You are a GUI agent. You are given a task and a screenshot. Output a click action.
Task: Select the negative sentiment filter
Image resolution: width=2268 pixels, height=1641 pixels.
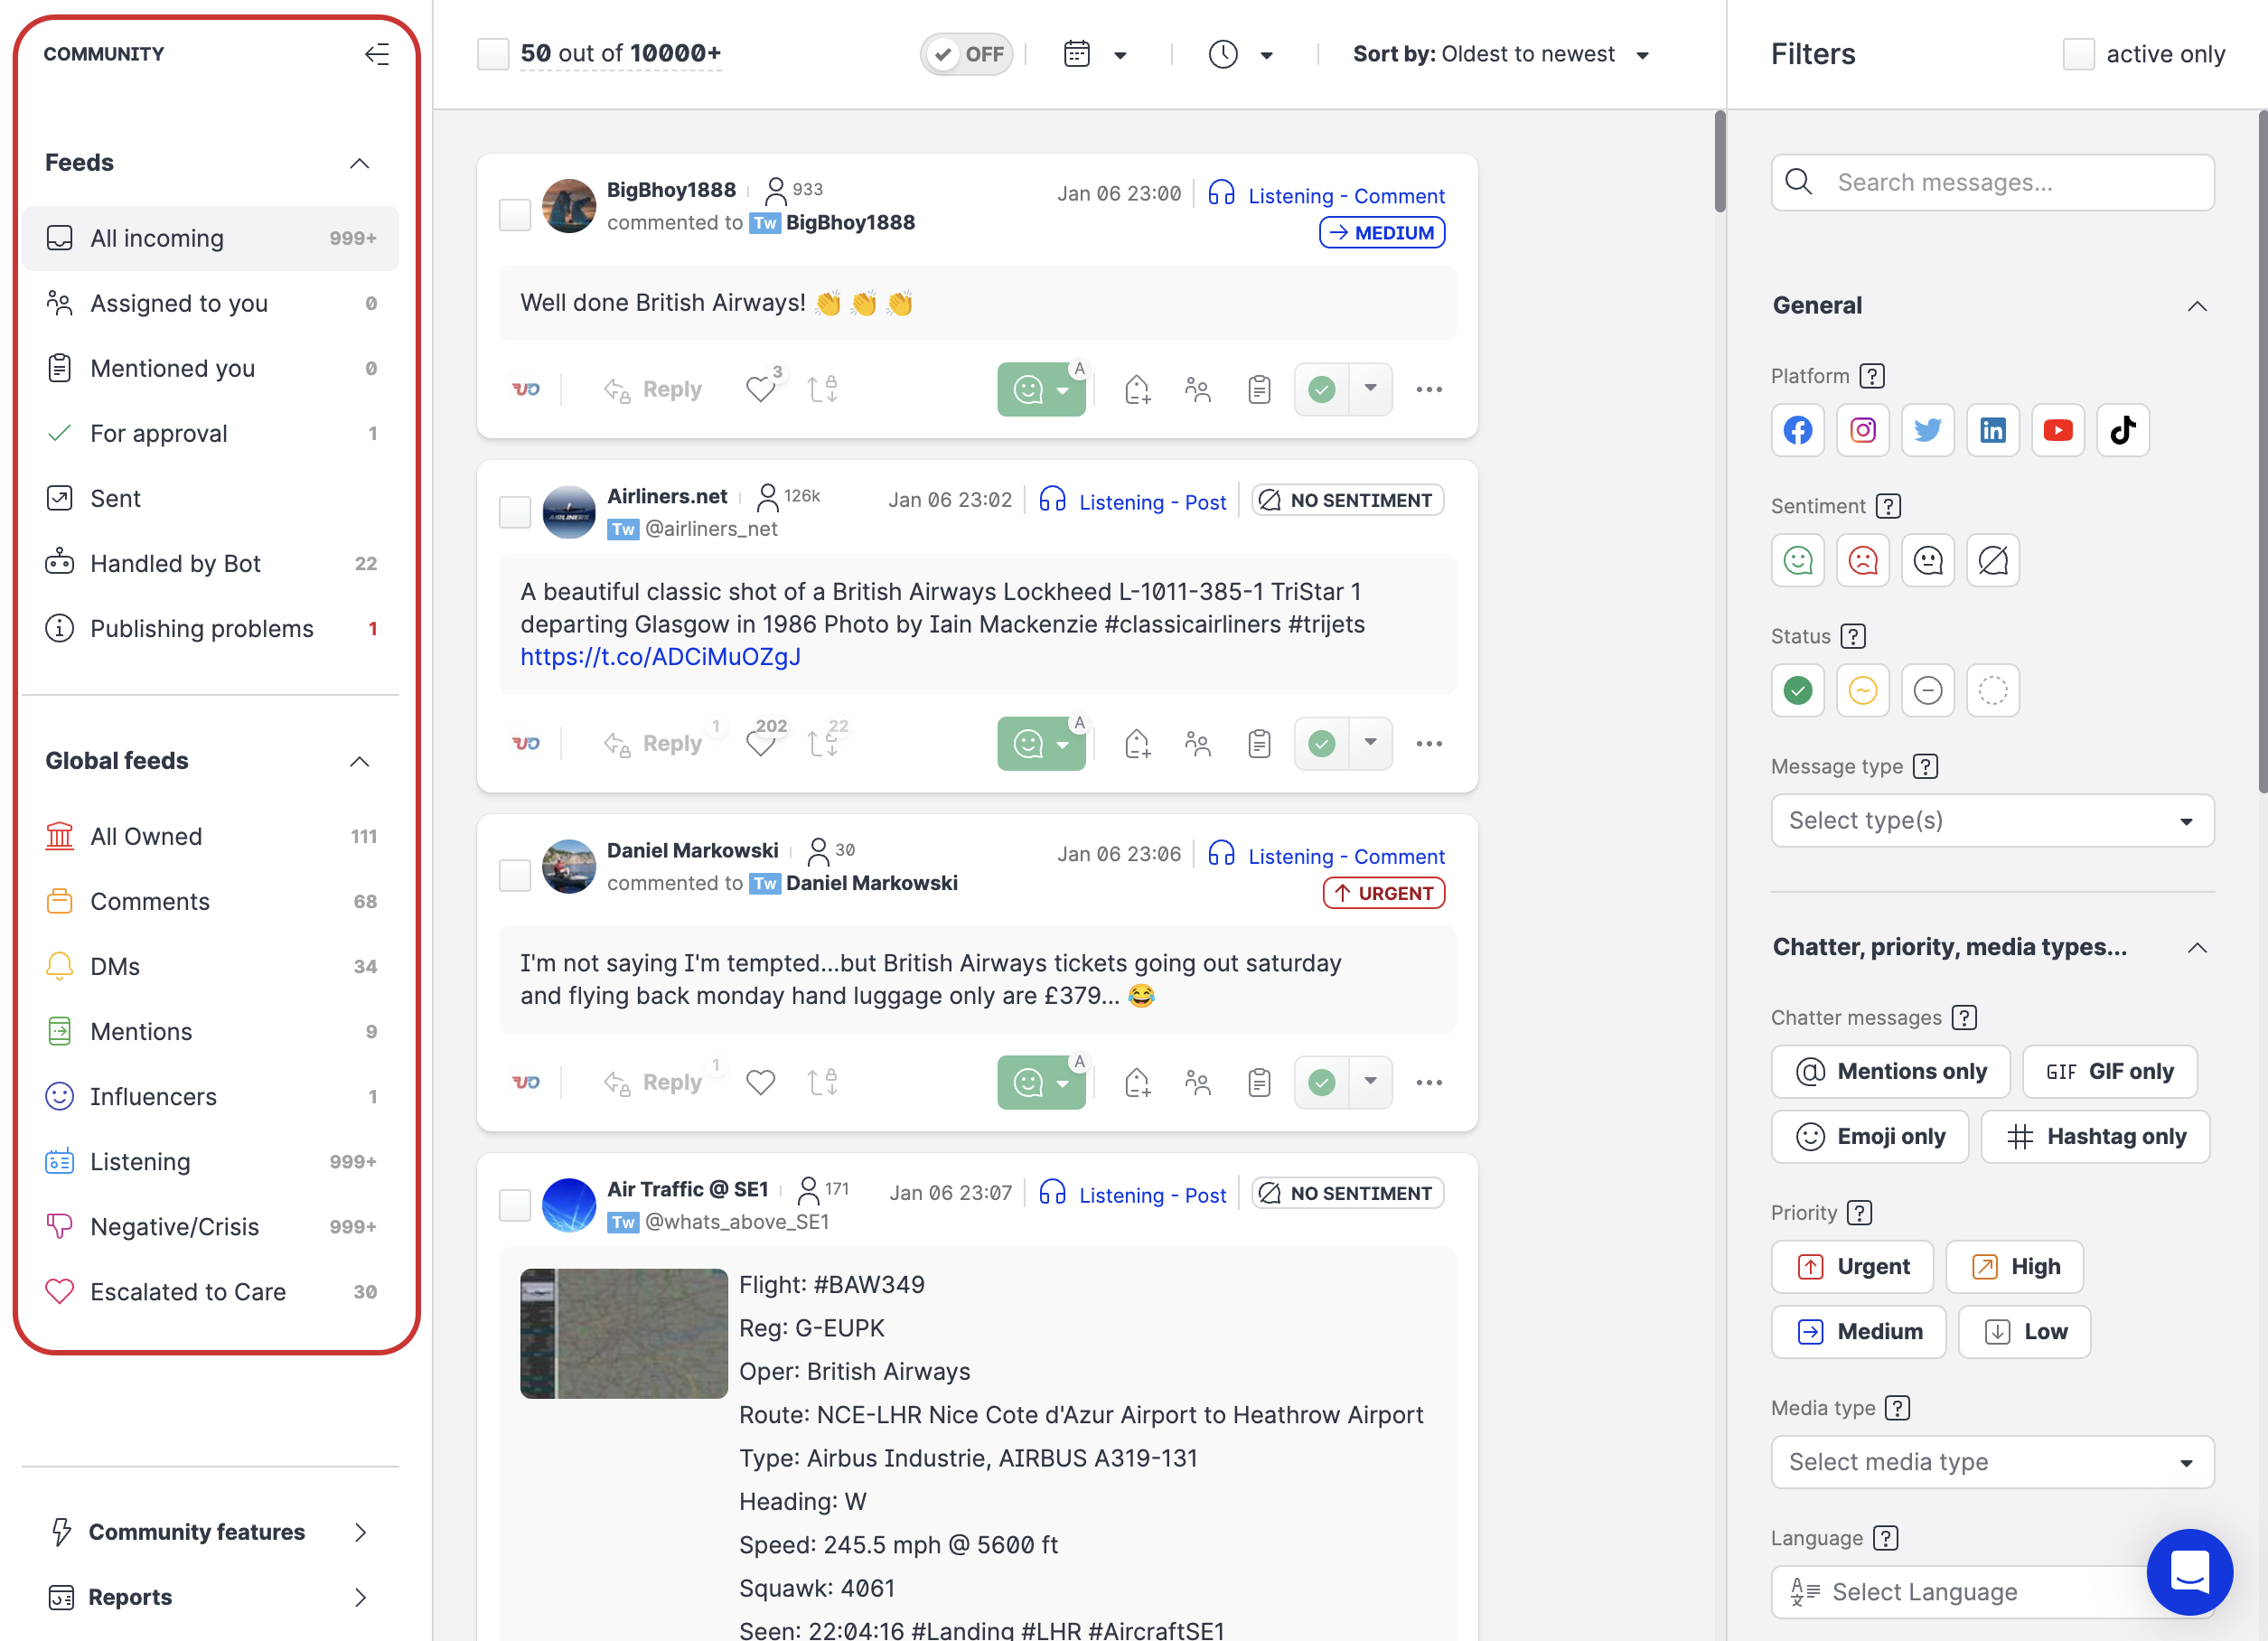click(x=1862, y=560)
